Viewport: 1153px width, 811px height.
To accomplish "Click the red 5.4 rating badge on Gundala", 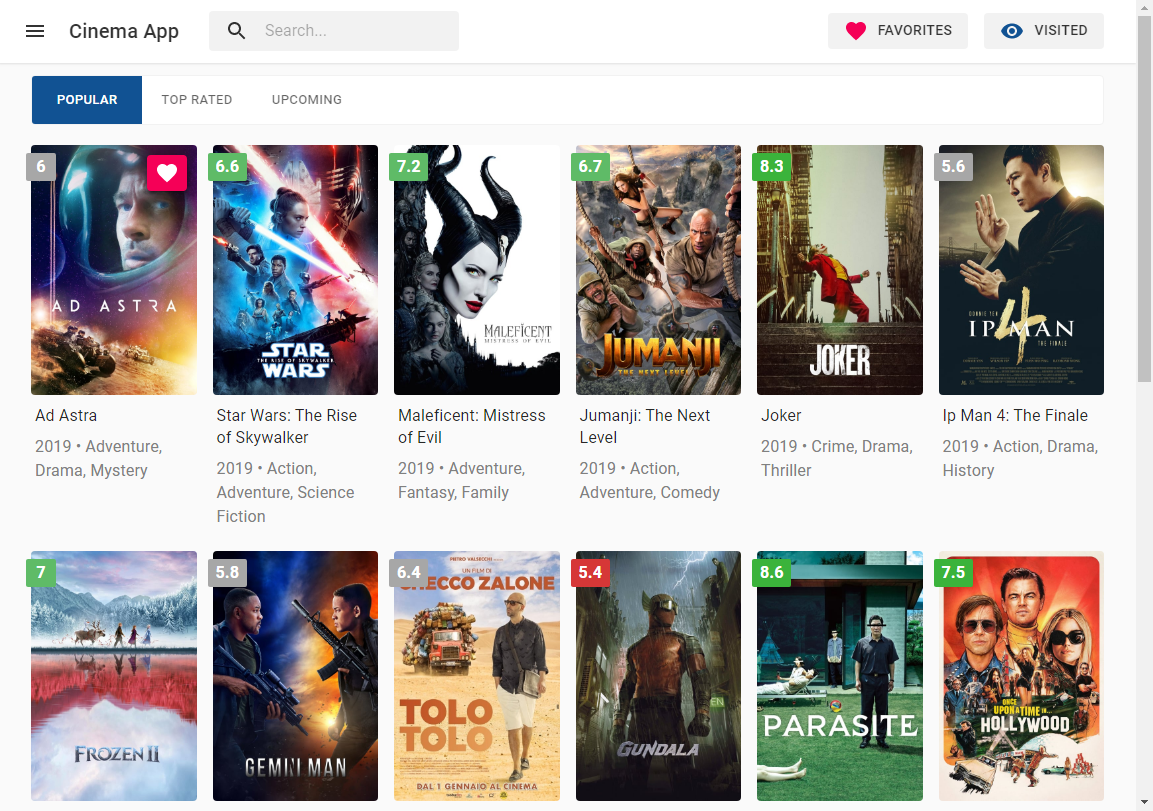I will (590, 572).
